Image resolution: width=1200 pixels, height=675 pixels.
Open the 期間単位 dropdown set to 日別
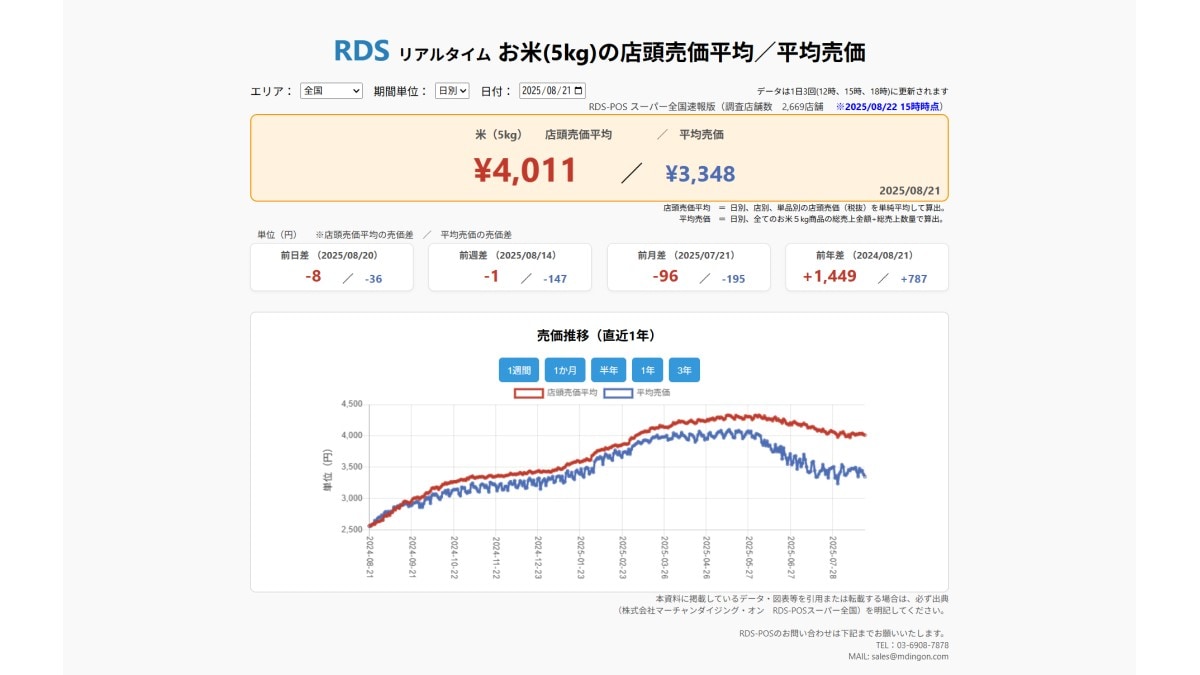pyautogui.click(x=452, y=90)
